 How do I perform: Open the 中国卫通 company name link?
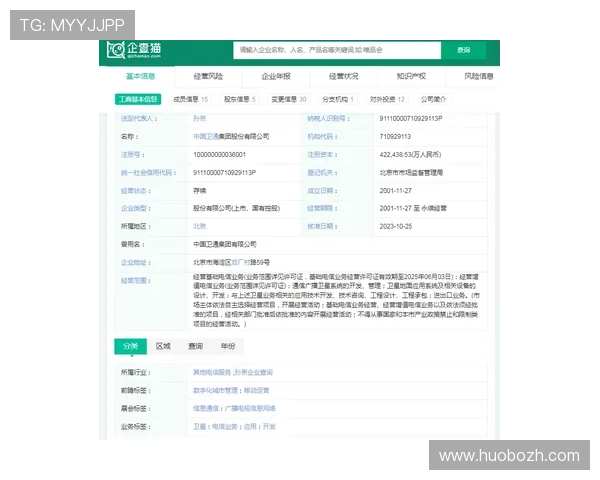[x=205, y=137]
